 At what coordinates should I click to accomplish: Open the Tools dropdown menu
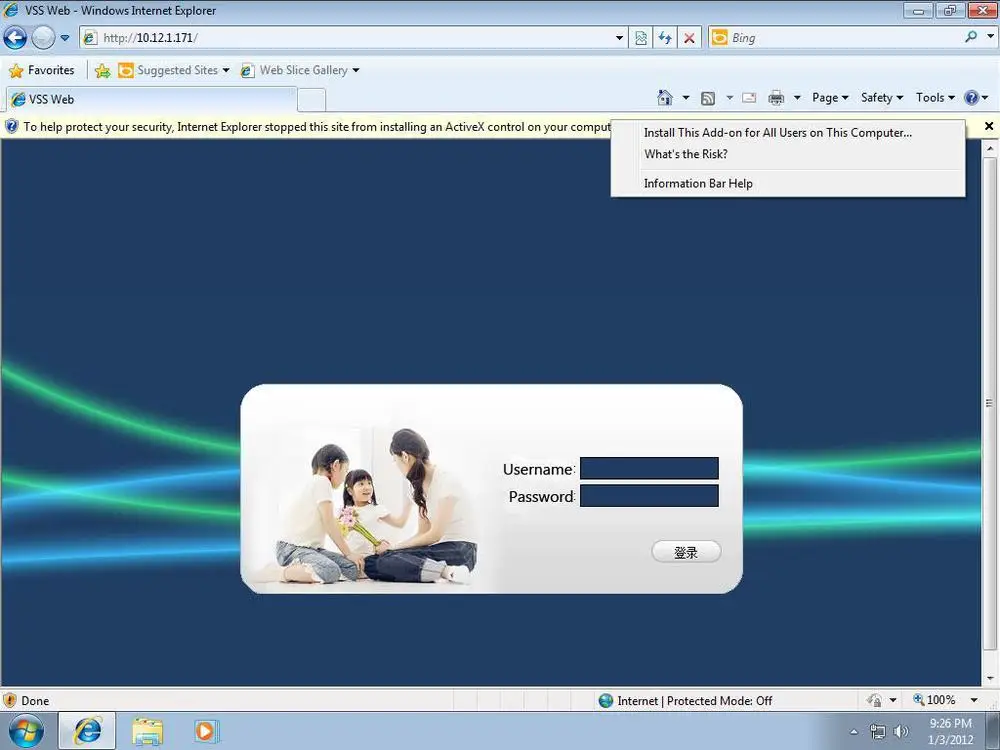coord(935,98)
